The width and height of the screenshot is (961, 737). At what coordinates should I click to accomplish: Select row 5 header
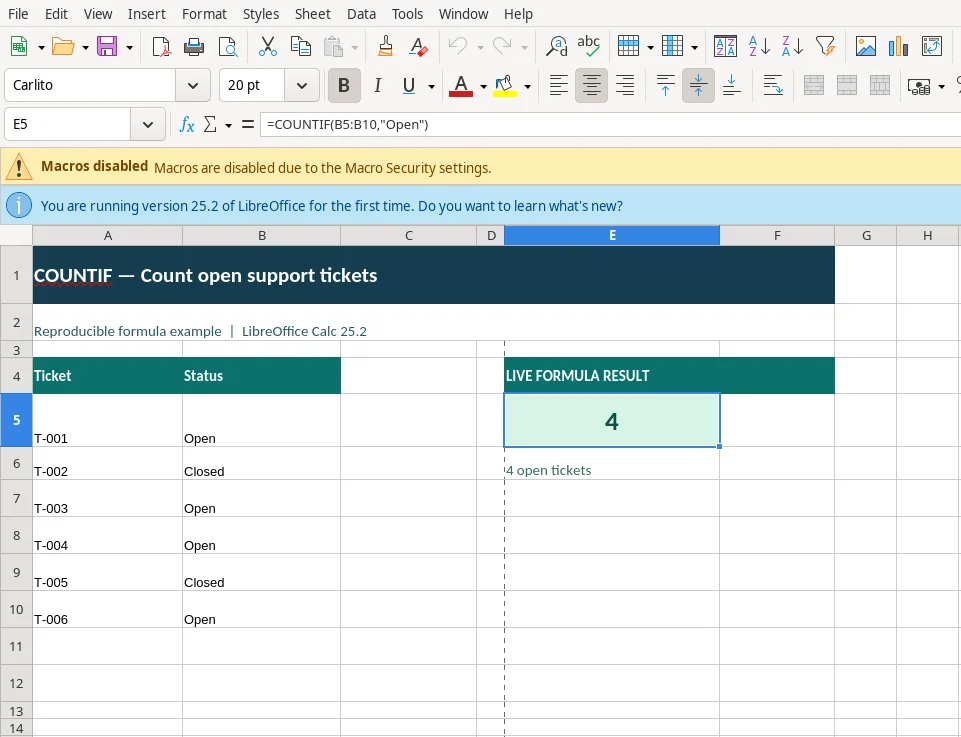(x=17, y=420)
